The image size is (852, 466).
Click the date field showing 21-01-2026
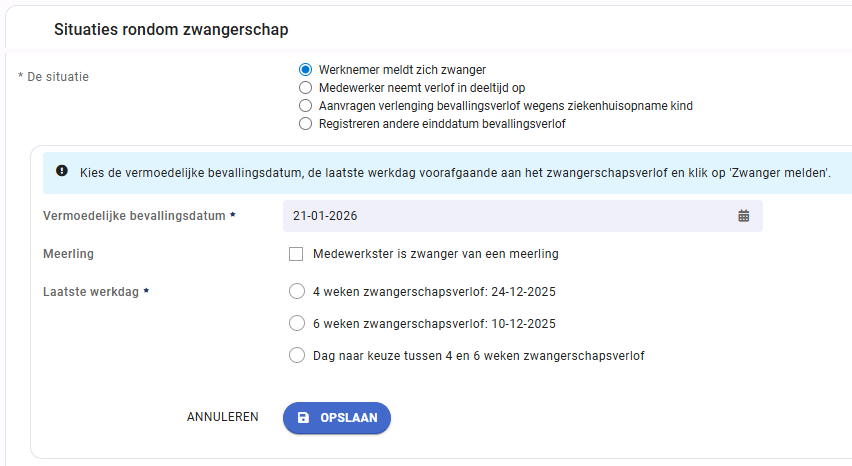tap(523, 216)
